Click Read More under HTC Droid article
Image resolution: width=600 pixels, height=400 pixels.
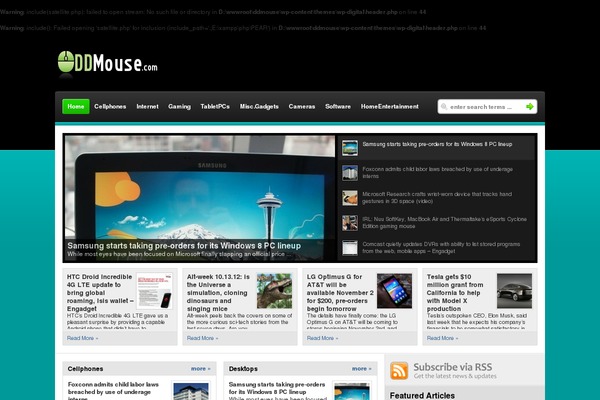tap(82, 338)
